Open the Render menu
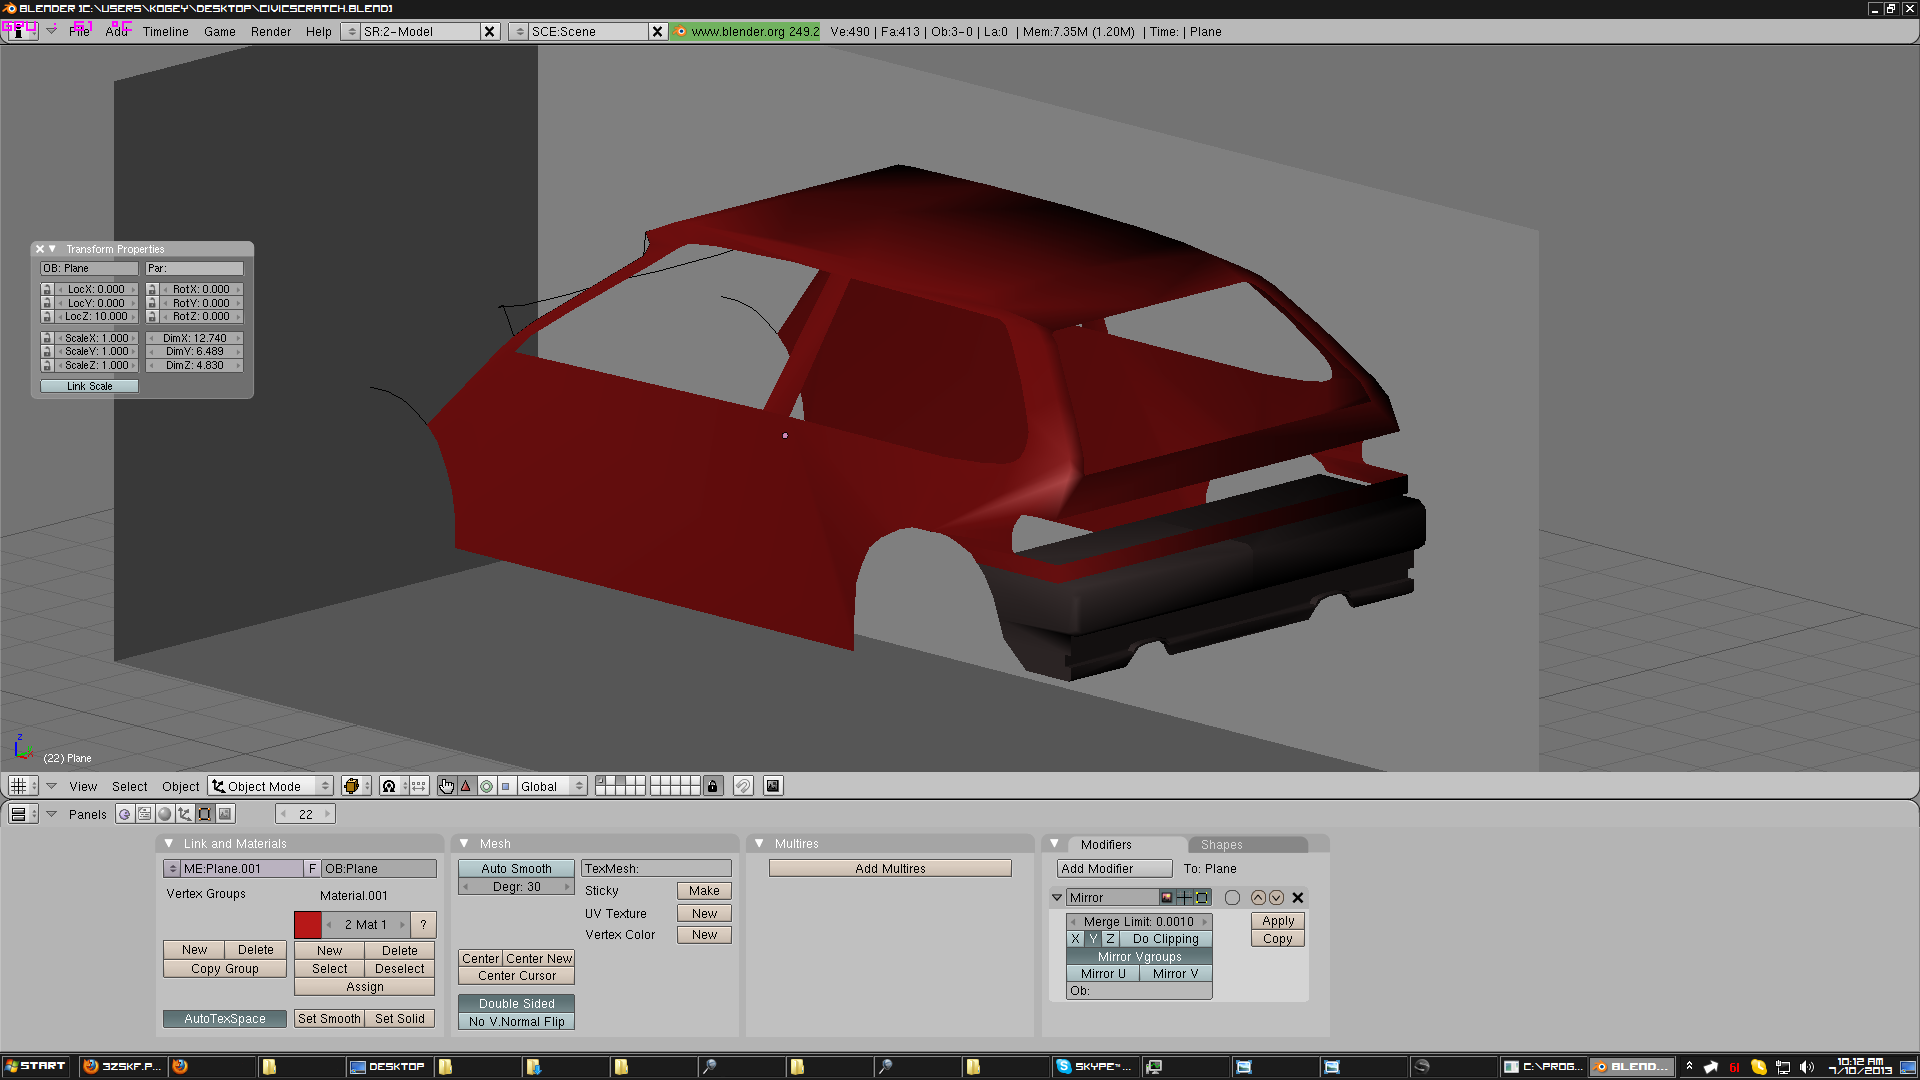Viewport: 1920px width, 1080px height. point(270,32)
